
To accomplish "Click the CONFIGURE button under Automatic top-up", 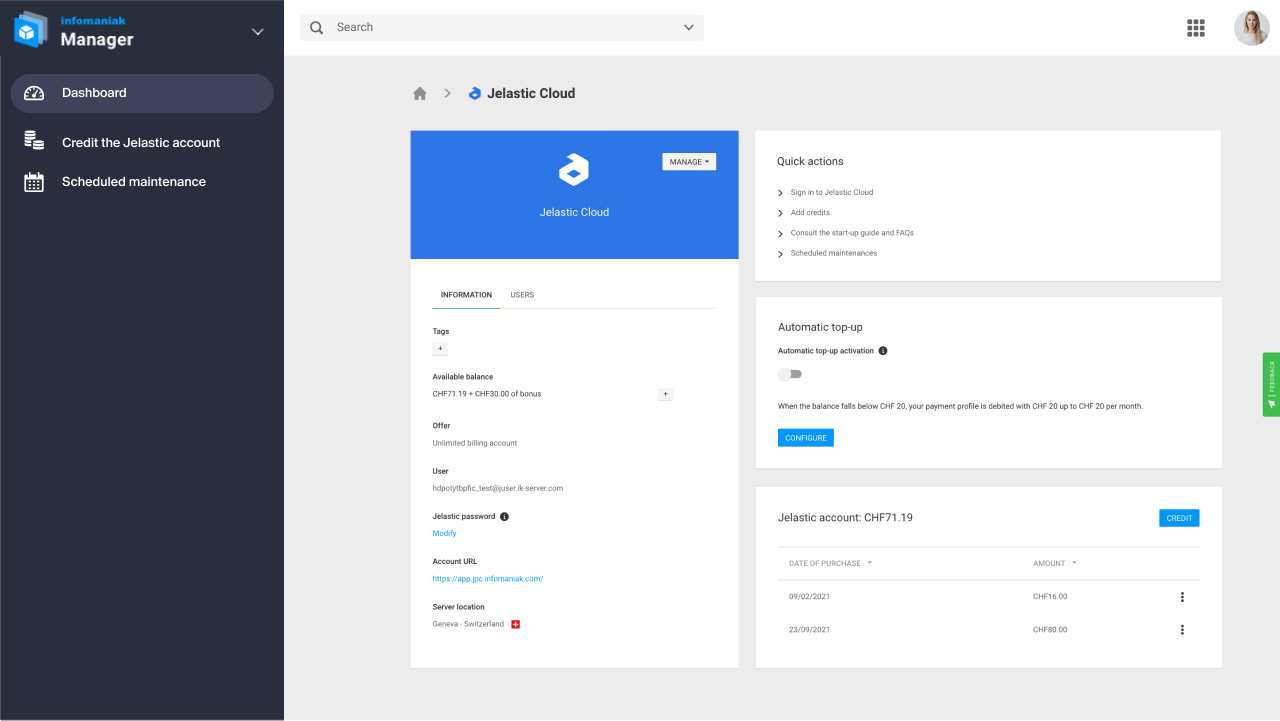I will click(x=805, y=437).
